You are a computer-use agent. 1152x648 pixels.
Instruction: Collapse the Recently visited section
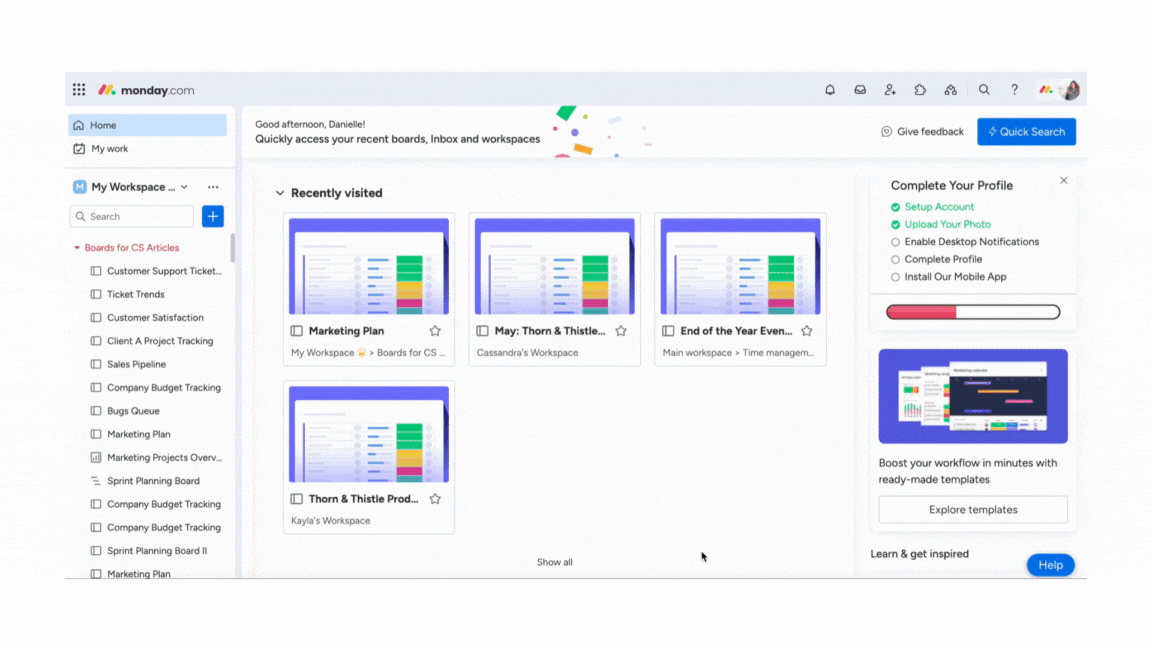point(280,193)
